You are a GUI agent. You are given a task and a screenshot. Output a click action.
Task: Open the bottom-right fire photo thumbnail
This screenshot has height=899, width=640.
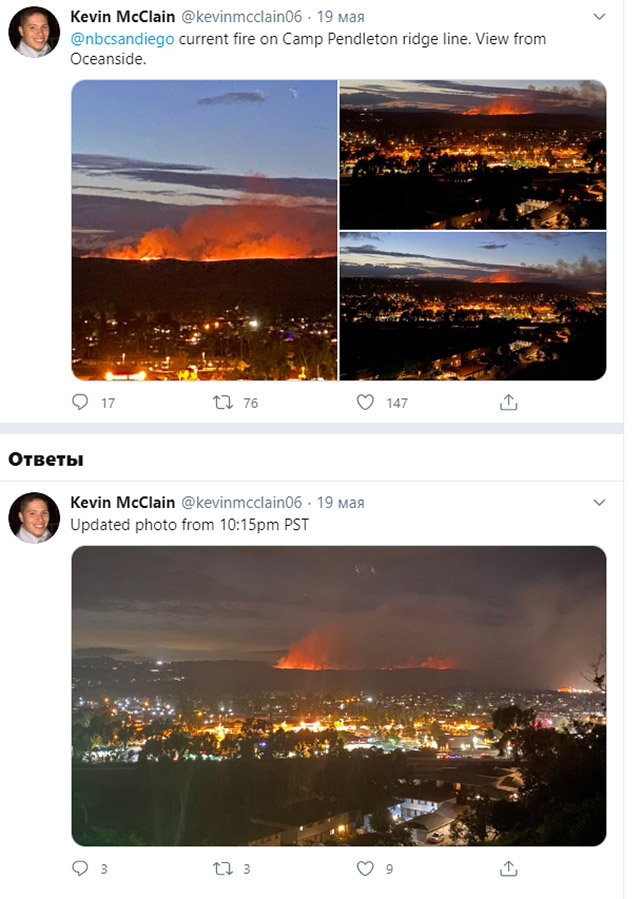[473, 306]
